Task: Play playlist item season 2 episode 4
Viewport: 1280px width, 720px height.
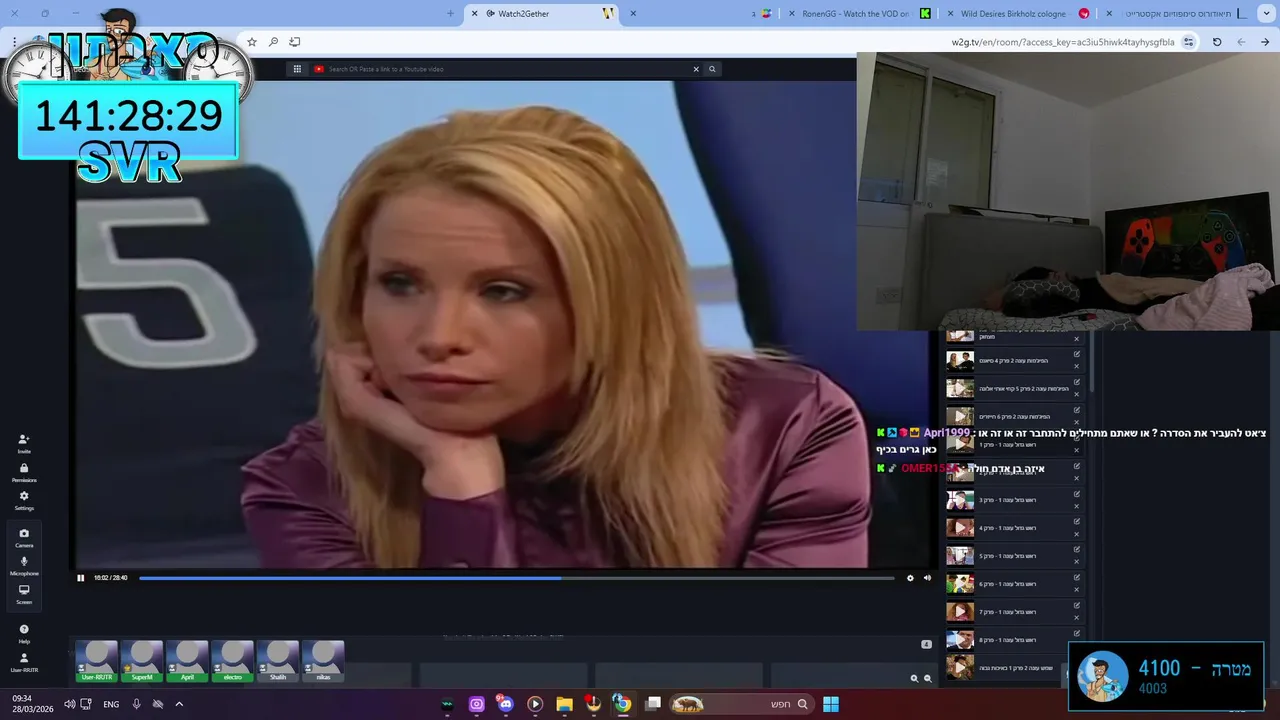Action: point(960,361)
